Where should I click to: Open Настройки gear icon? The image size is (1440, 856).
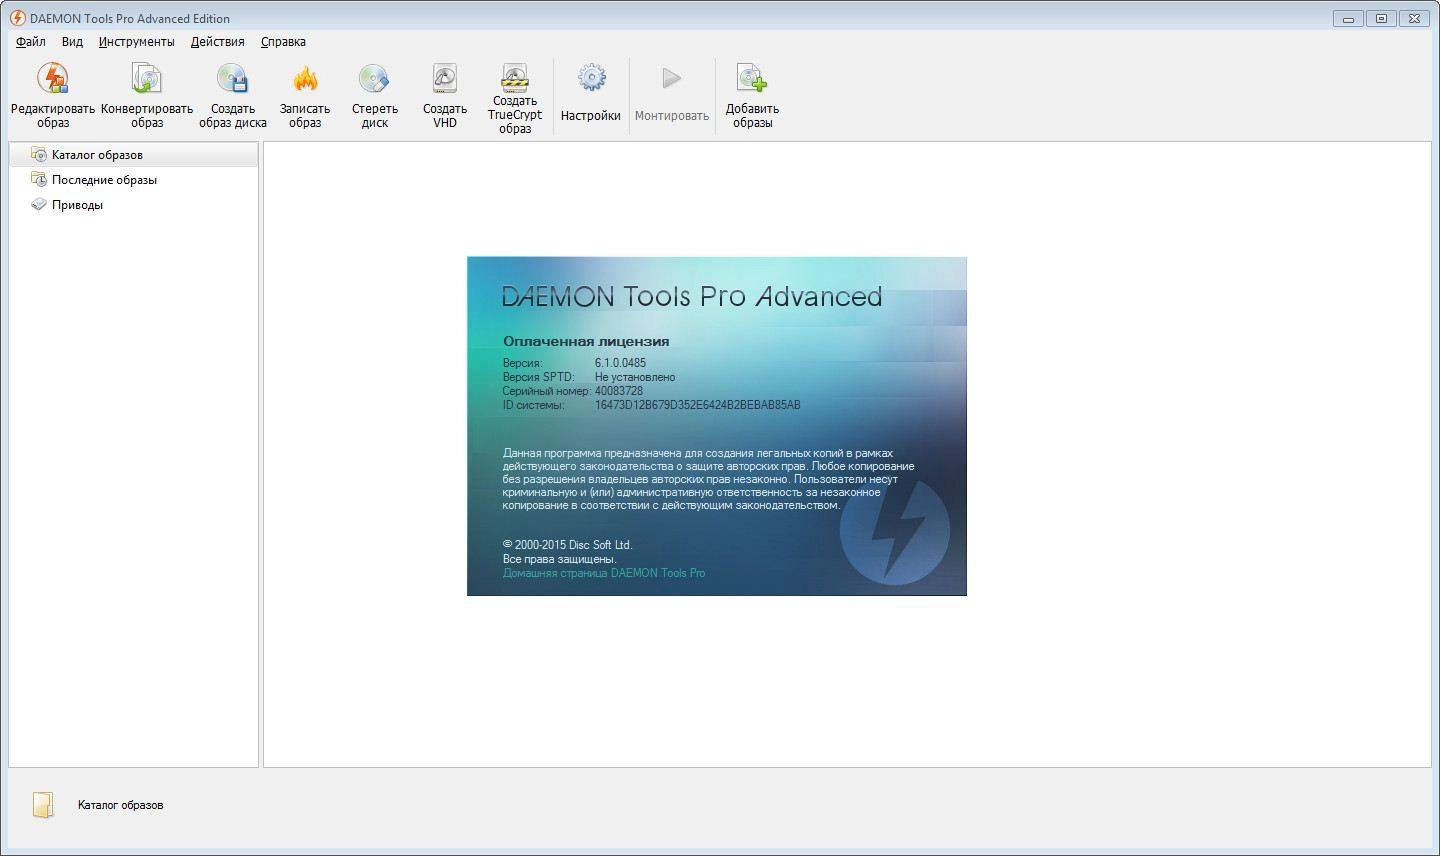(591, 78)
